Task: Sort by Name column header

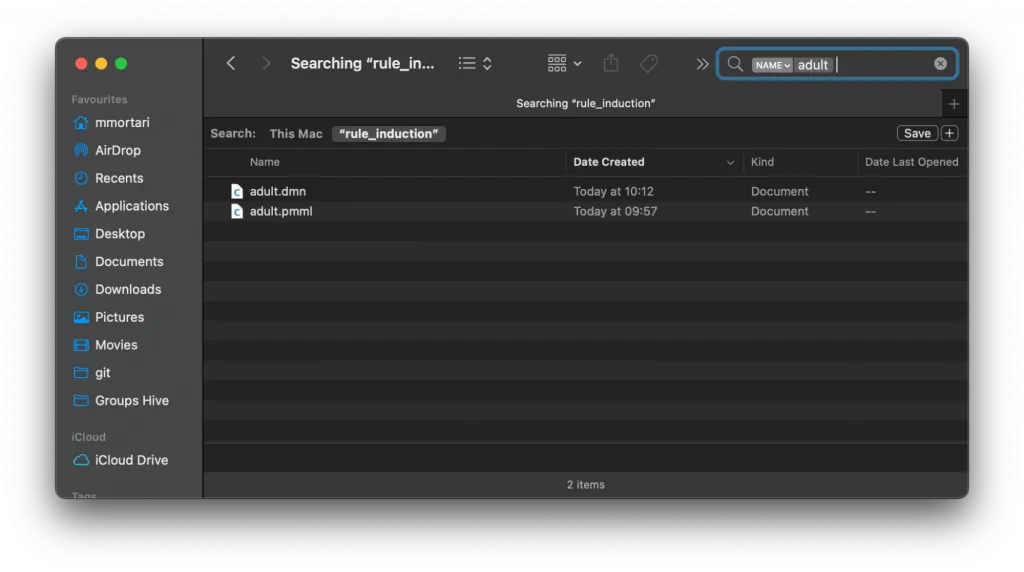Action: (264, 162)
